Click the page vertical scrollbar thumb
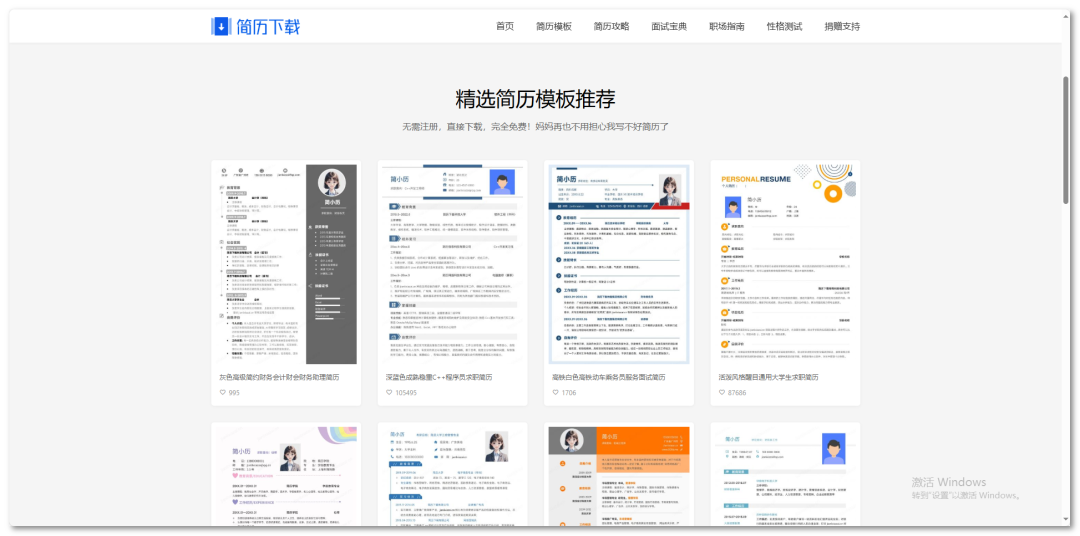Viewport: 1080px width, 536px height. click(1066, 140)
